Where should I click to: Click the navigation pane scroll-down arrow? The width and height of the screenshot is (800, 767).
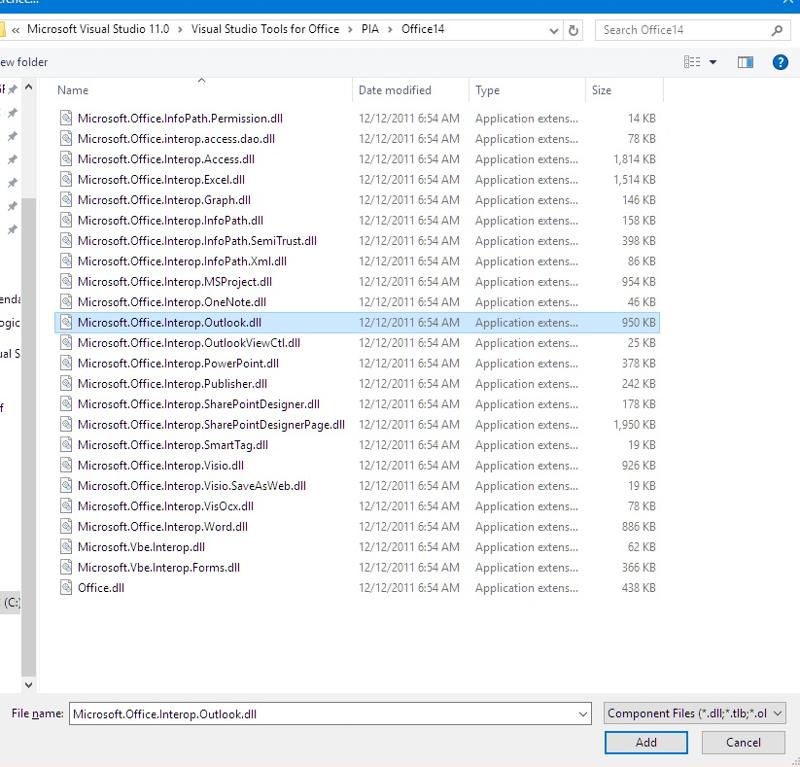28,685
